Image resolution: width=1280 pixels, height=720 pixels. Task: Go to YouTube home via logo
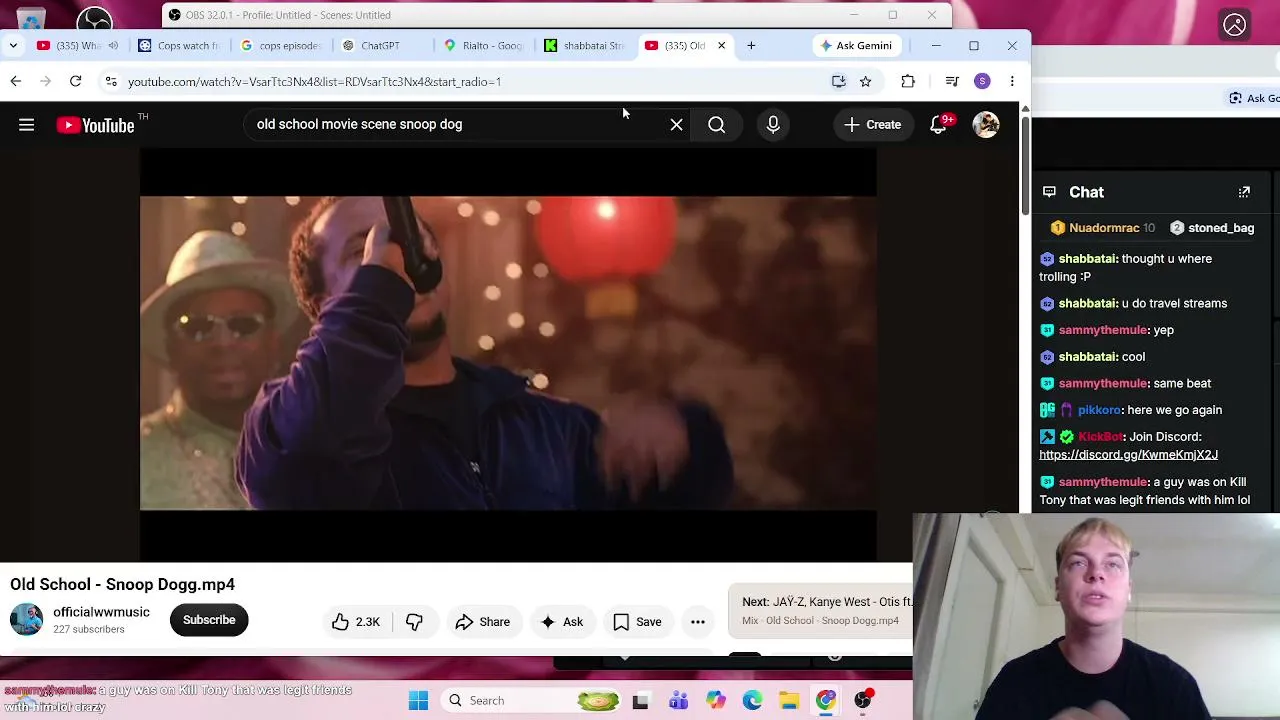pyautogui.click(x=95, y=125)
